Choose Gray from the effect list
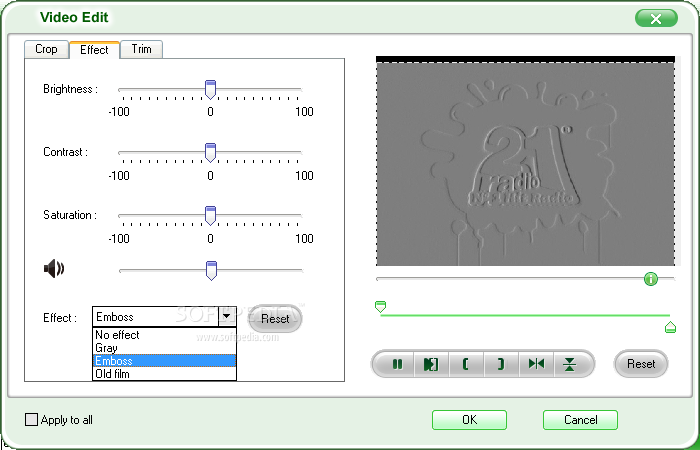The height and width of the screenshot is (450, 700). 164,348
